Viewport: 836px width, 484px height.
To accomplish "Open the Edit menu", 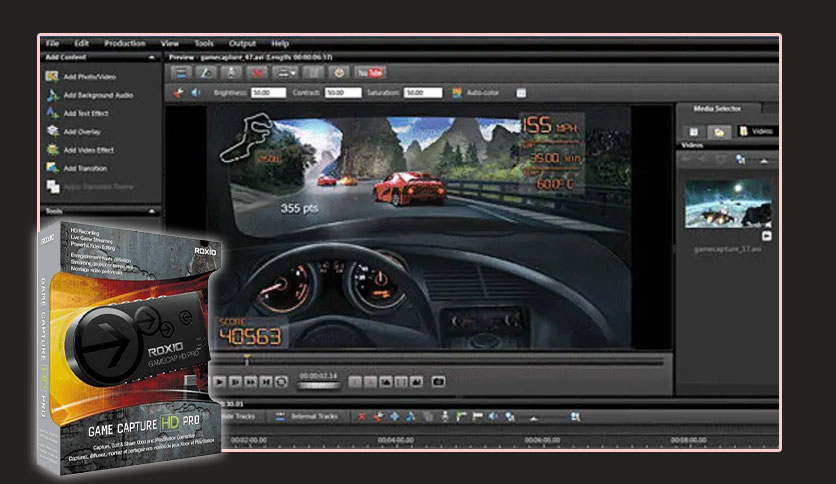I will [x=82, y=43].
